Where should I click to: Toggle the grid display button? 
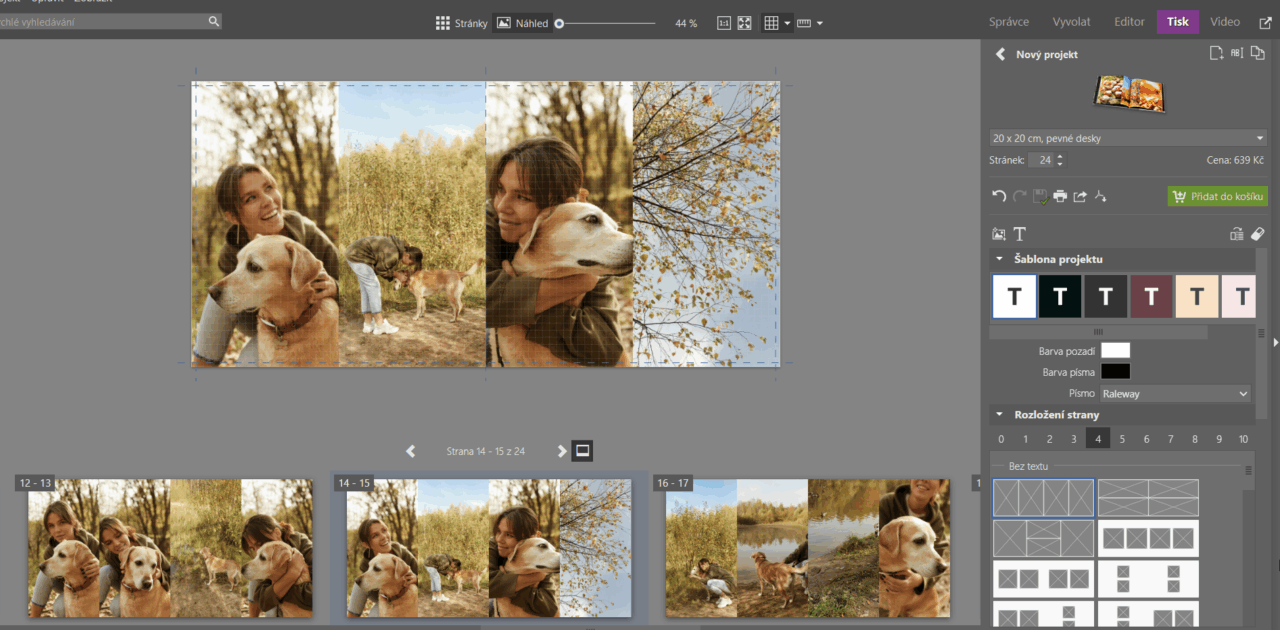[x=771, y=23]
